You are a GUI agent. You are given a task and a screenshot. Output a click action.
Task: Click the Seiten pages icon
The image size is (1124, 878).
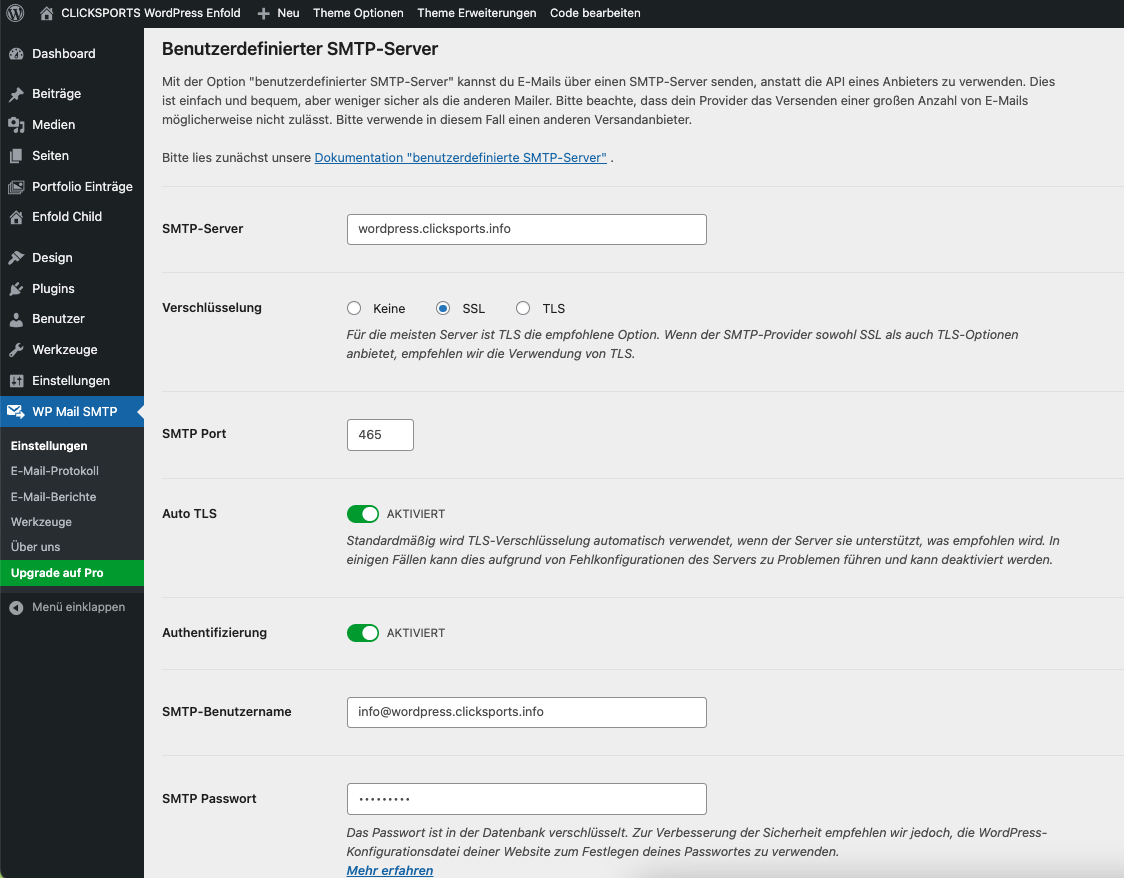click(x=16, y=156)
